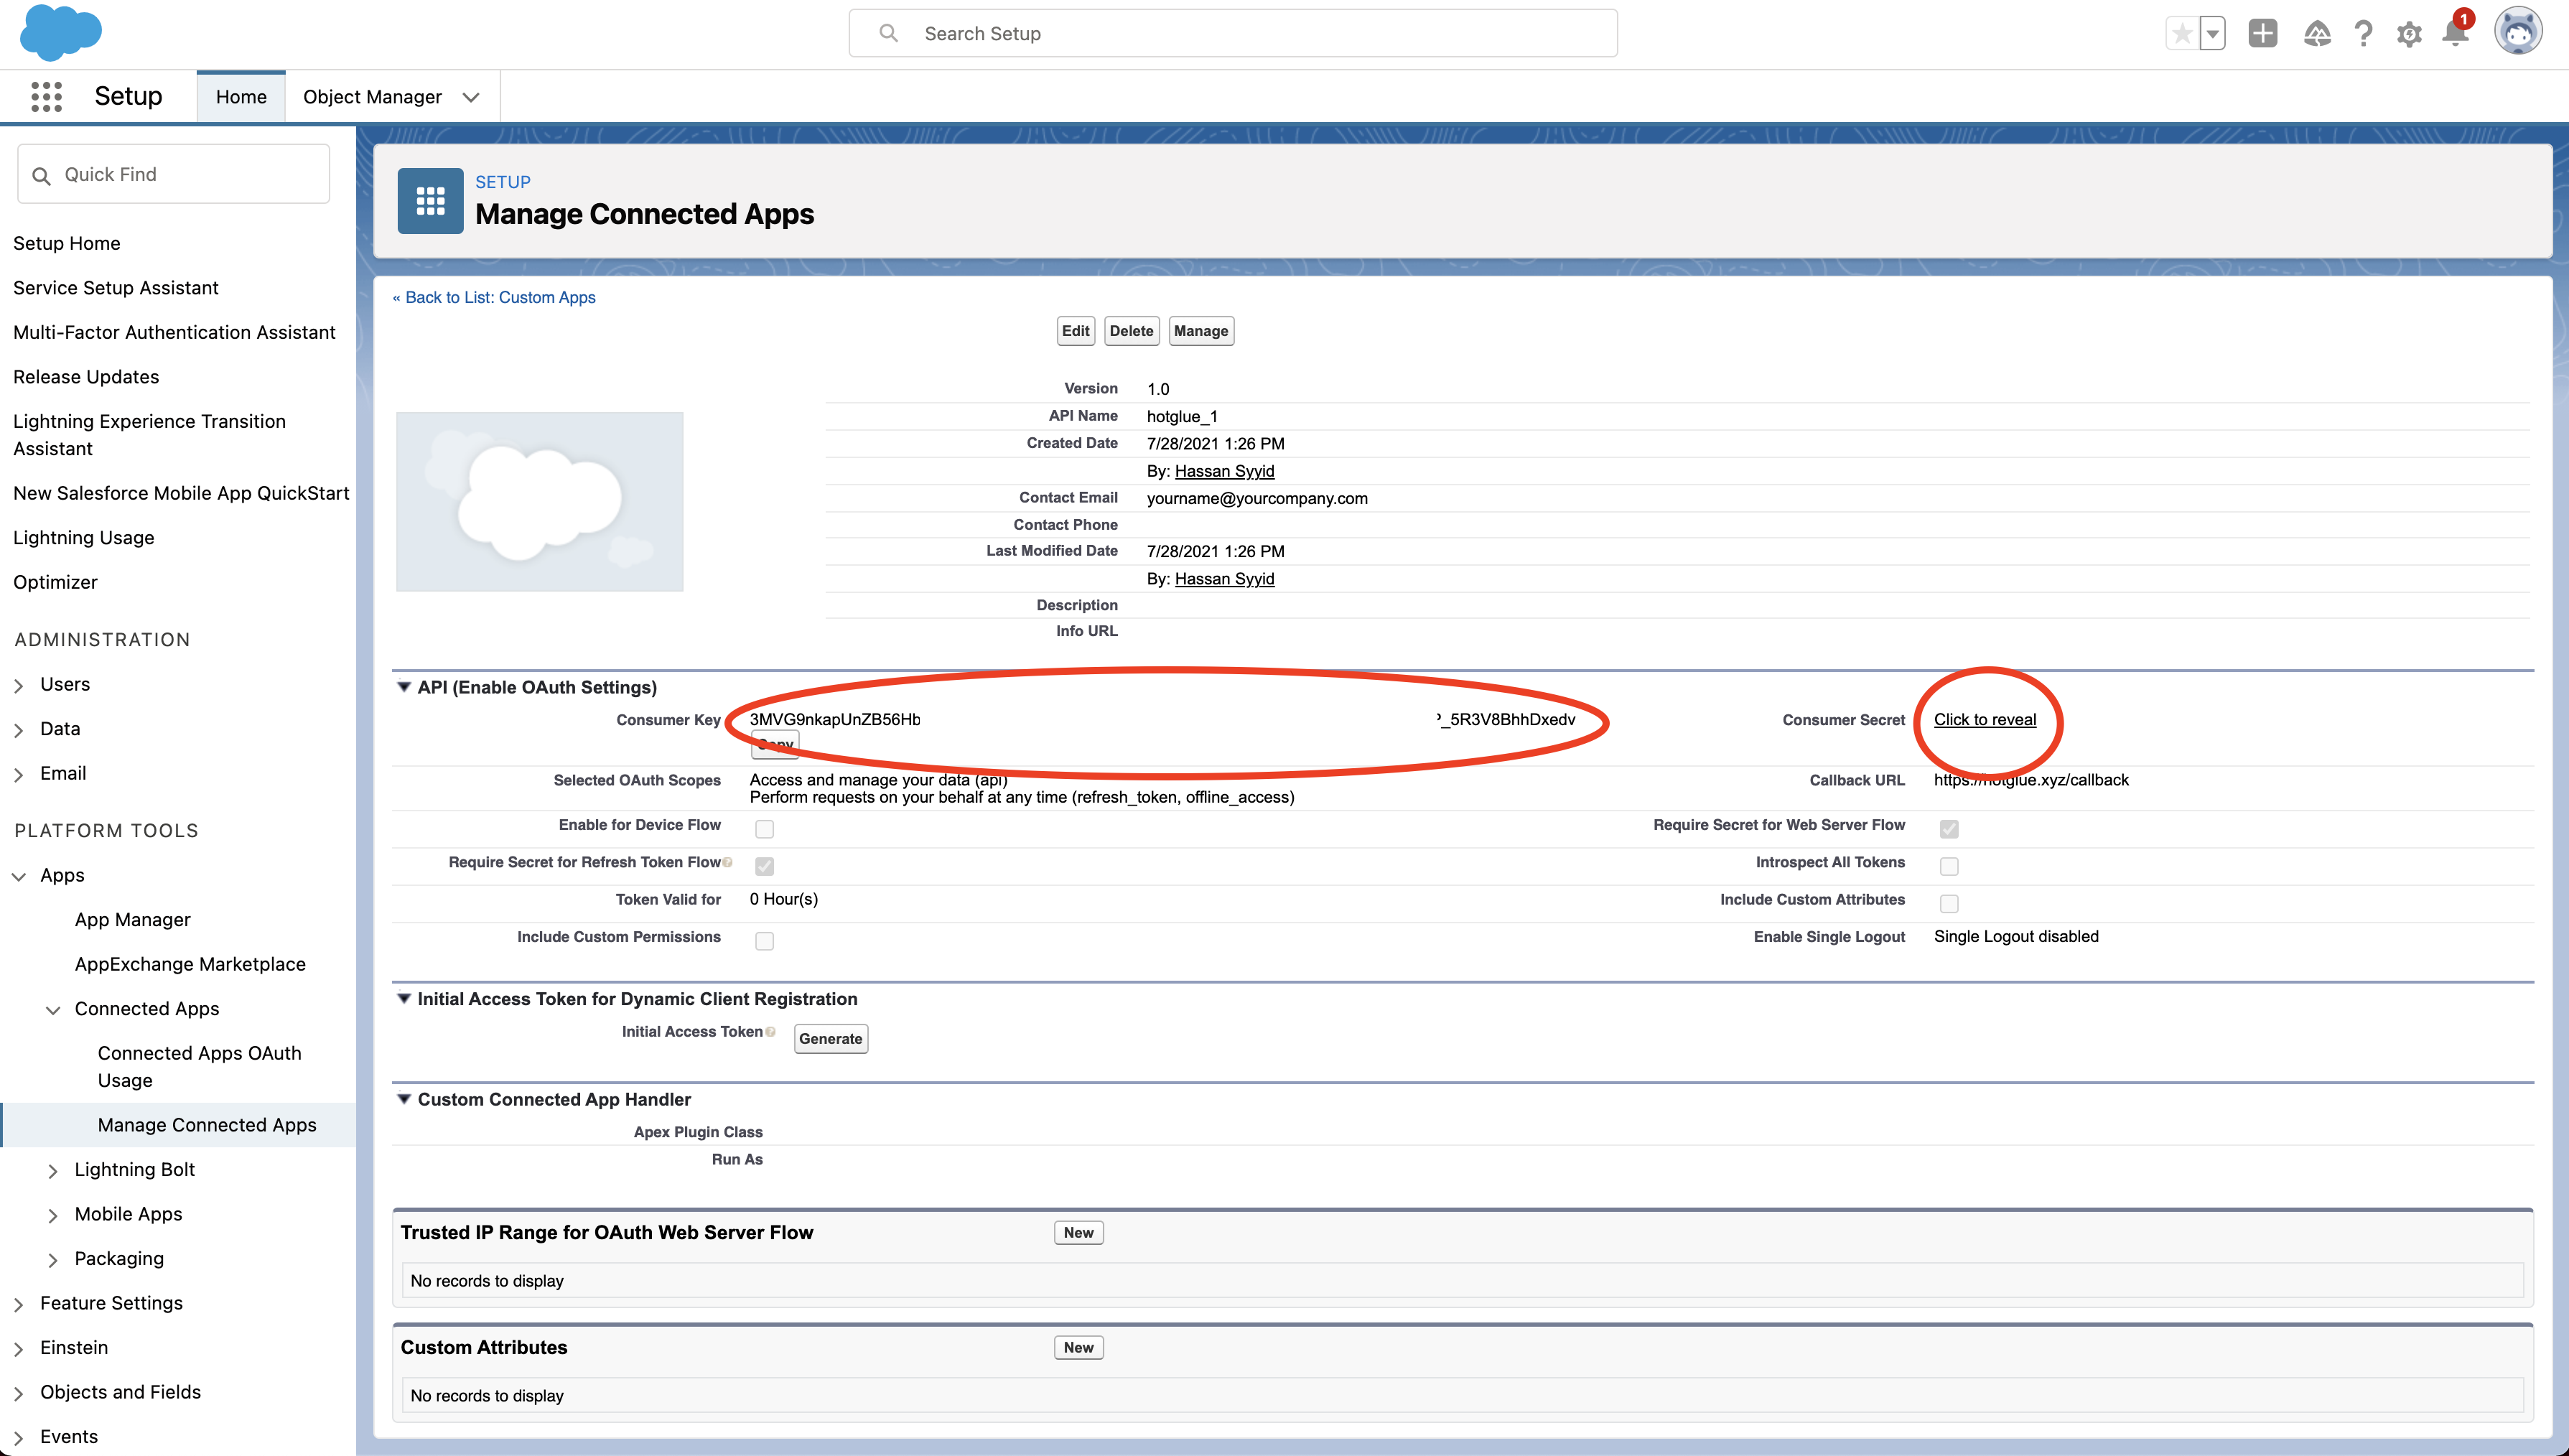This screenshot has height=1456, width=2569.
Task: Collapse the Custom Connected App Handler section
Action: coord(404,1099)
